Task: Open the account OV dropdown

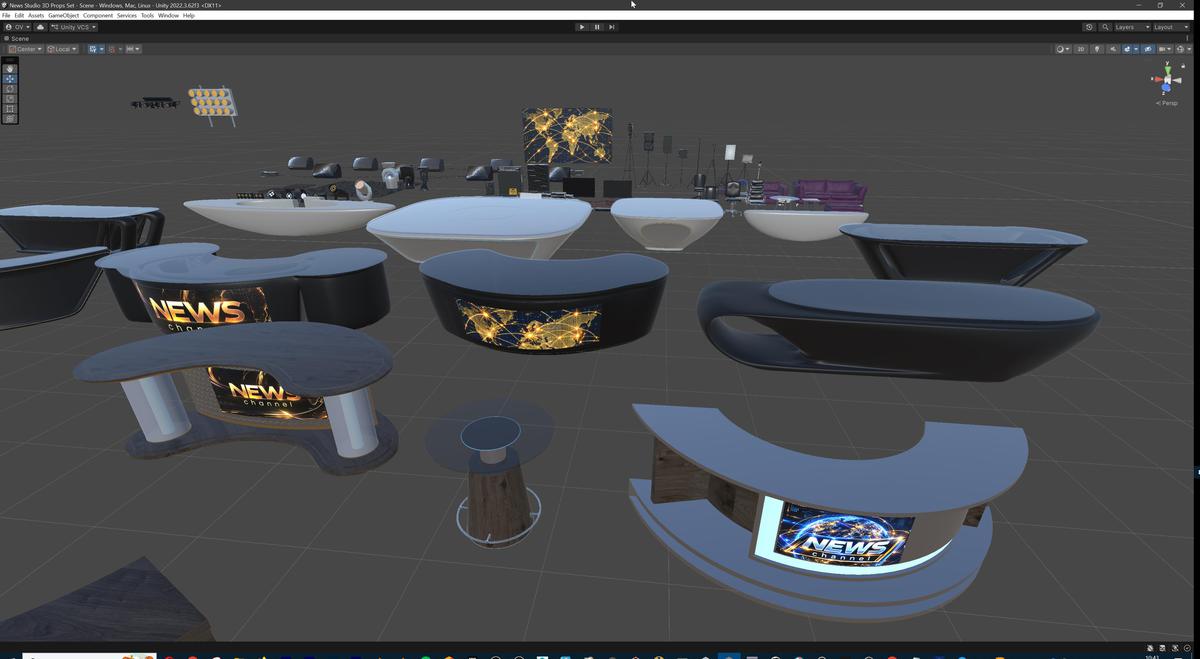Action: 17,27
